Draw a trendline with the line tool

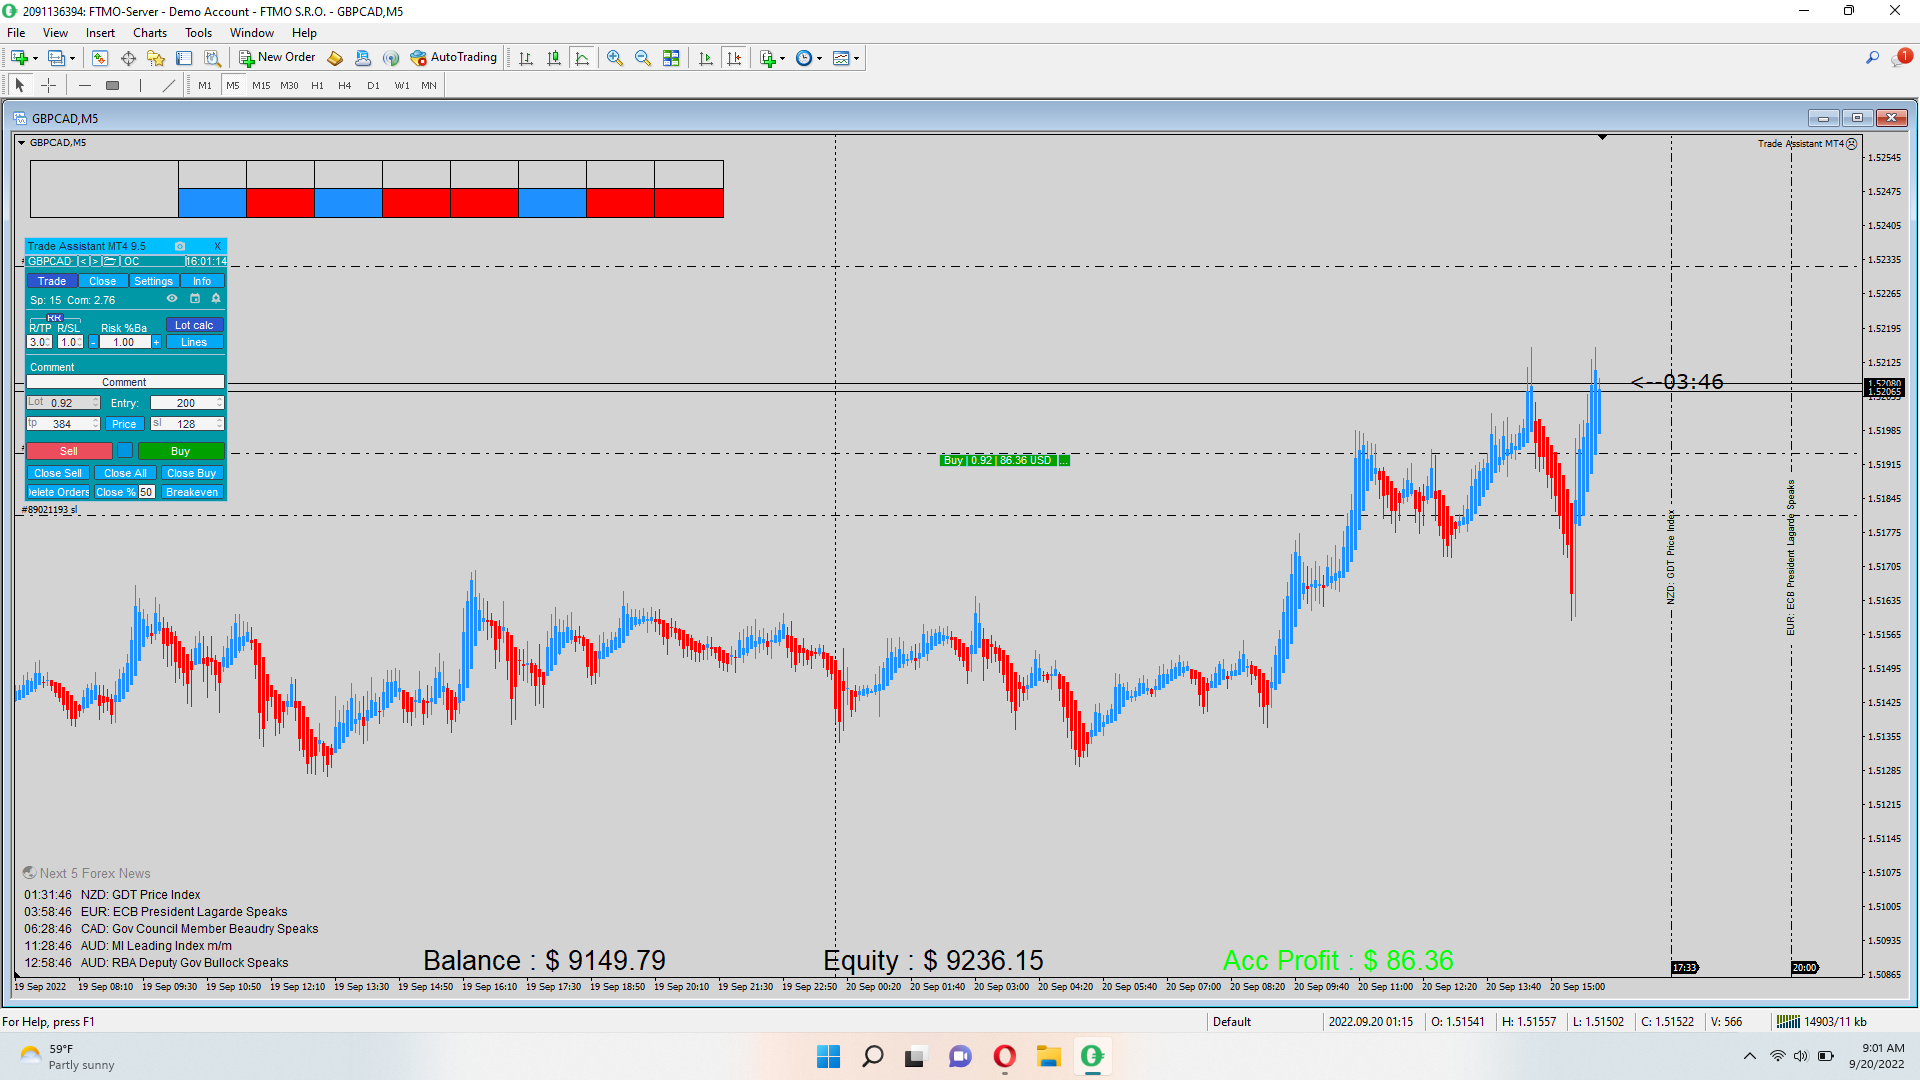click(168, 85)
